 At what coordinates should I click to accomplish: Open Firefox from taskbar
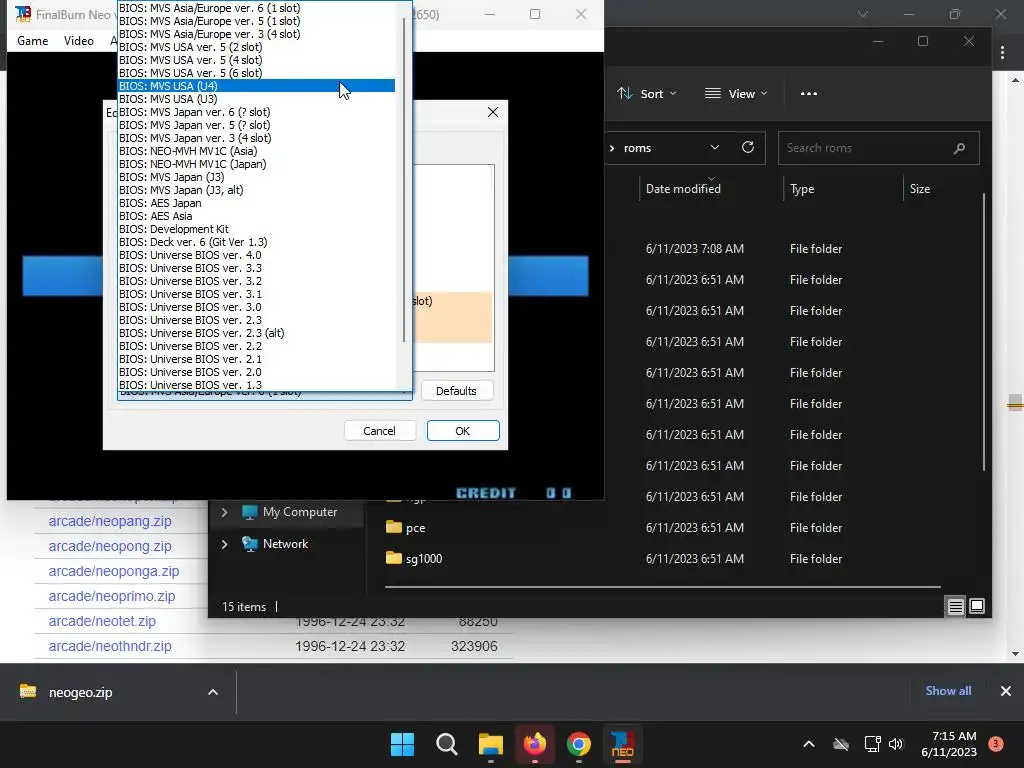(x=535, y=744)
